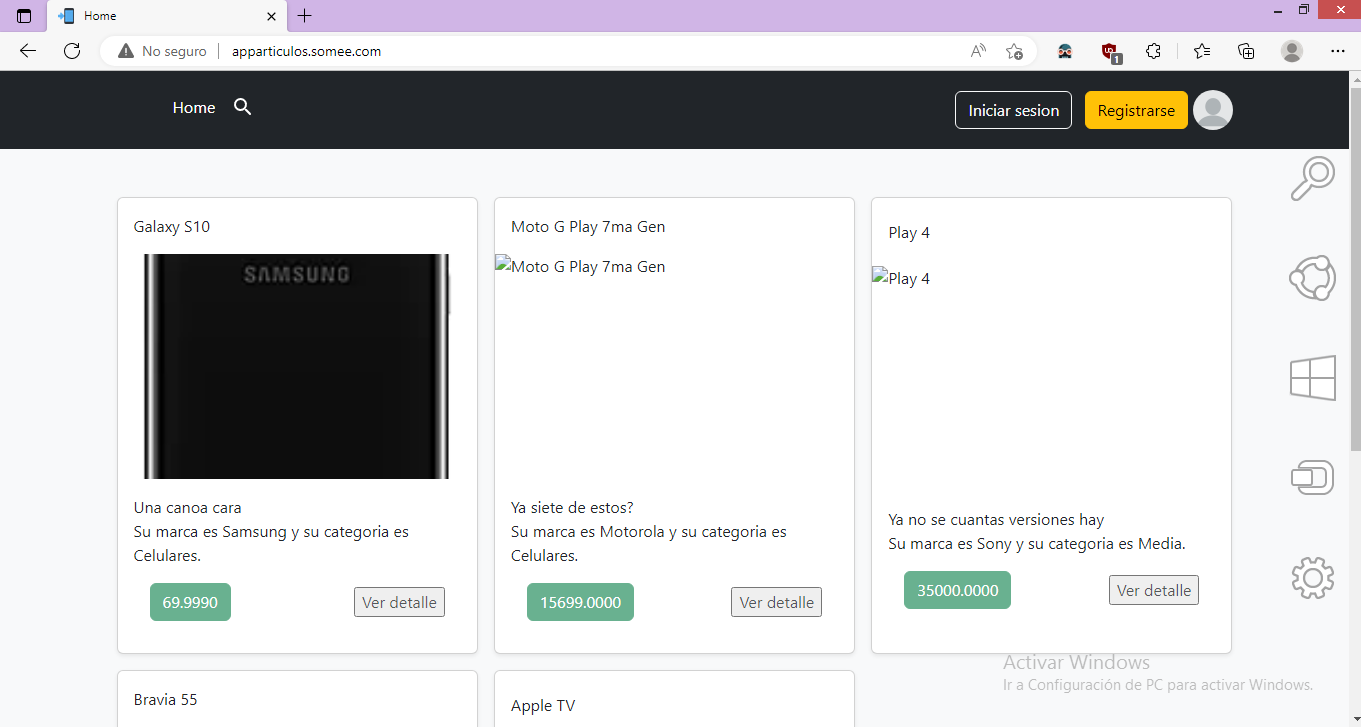The width and height of the screenshot is (1361, 727).
Task: Open the Collections icon
Action: 1246,51
